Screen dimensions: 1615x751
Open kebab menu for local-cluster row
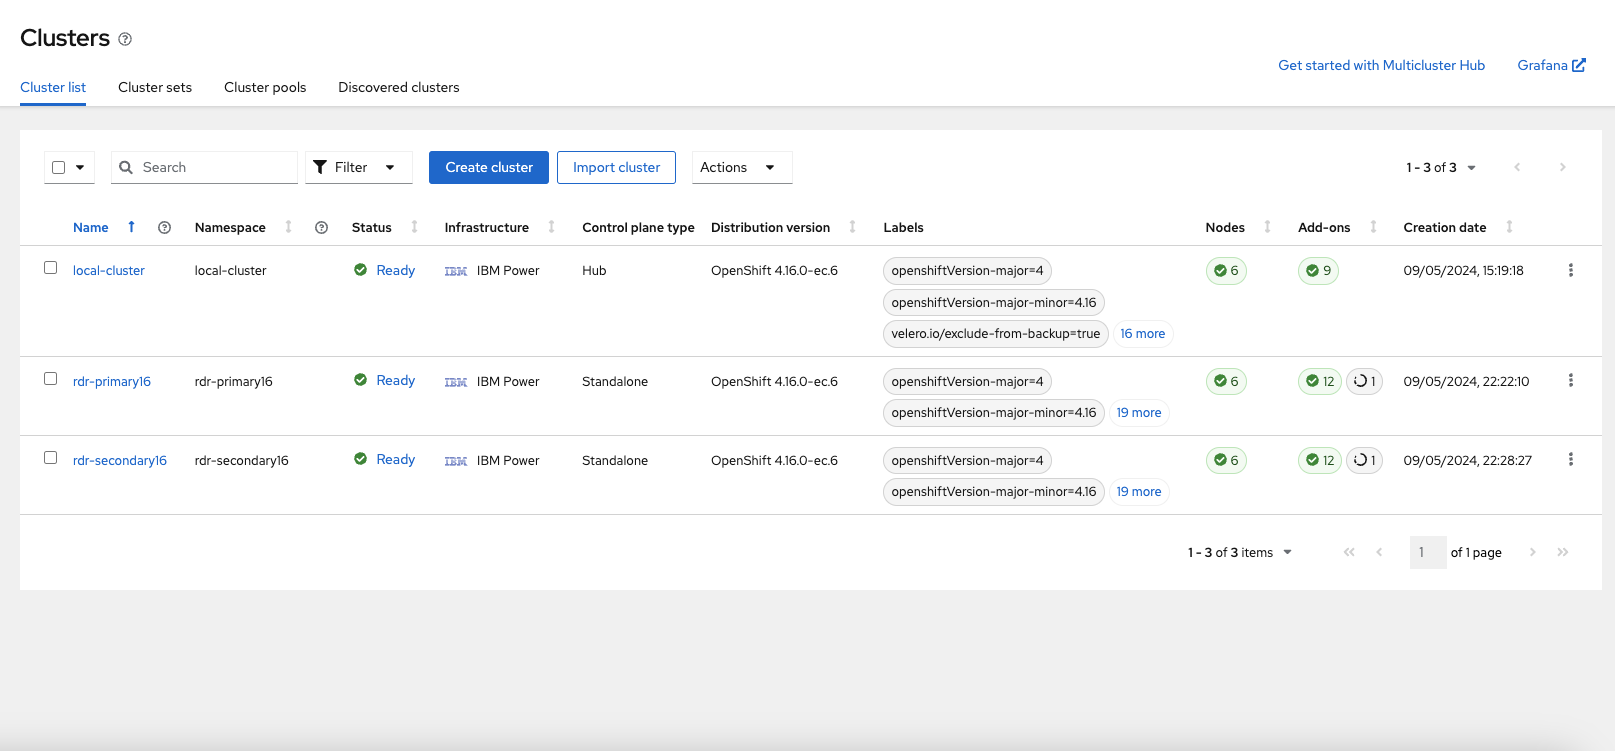(1570, 270)
